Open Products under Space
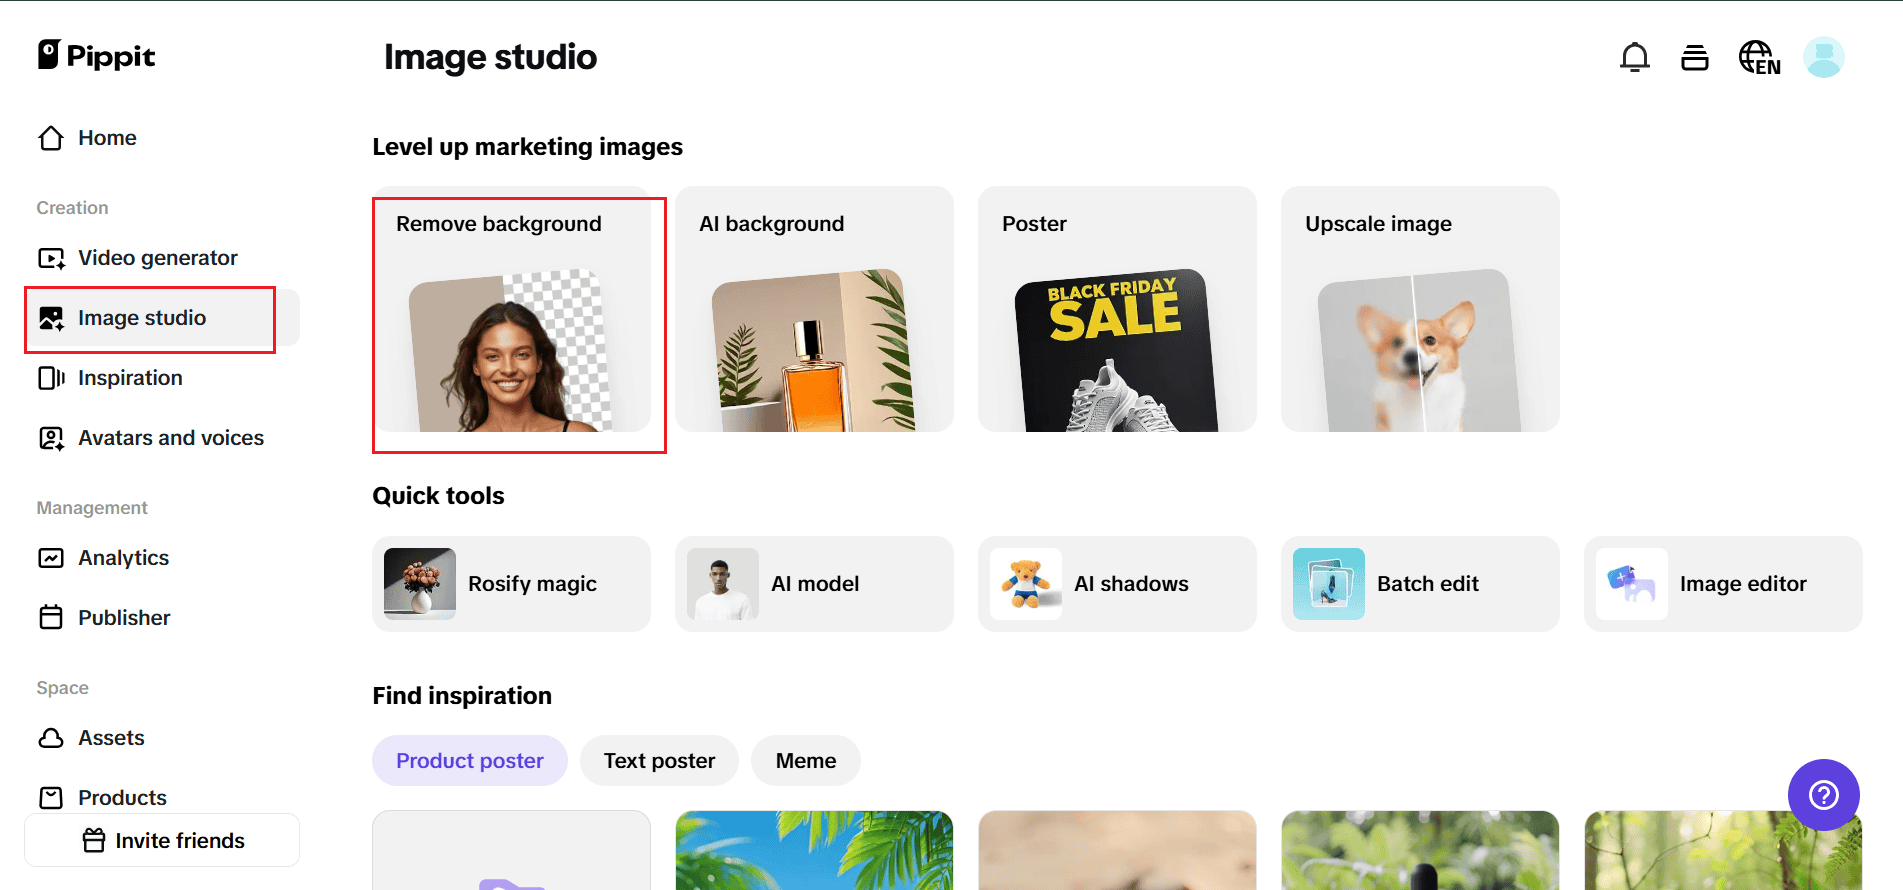The image size is (1903, 890). tap(162, 798)
